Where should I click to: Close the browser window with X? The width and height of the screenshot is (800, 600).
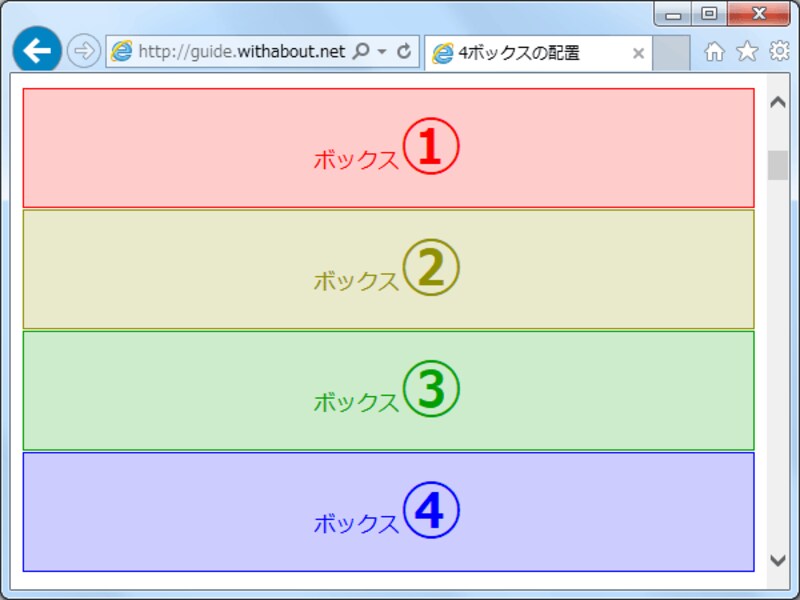point(759,14)
